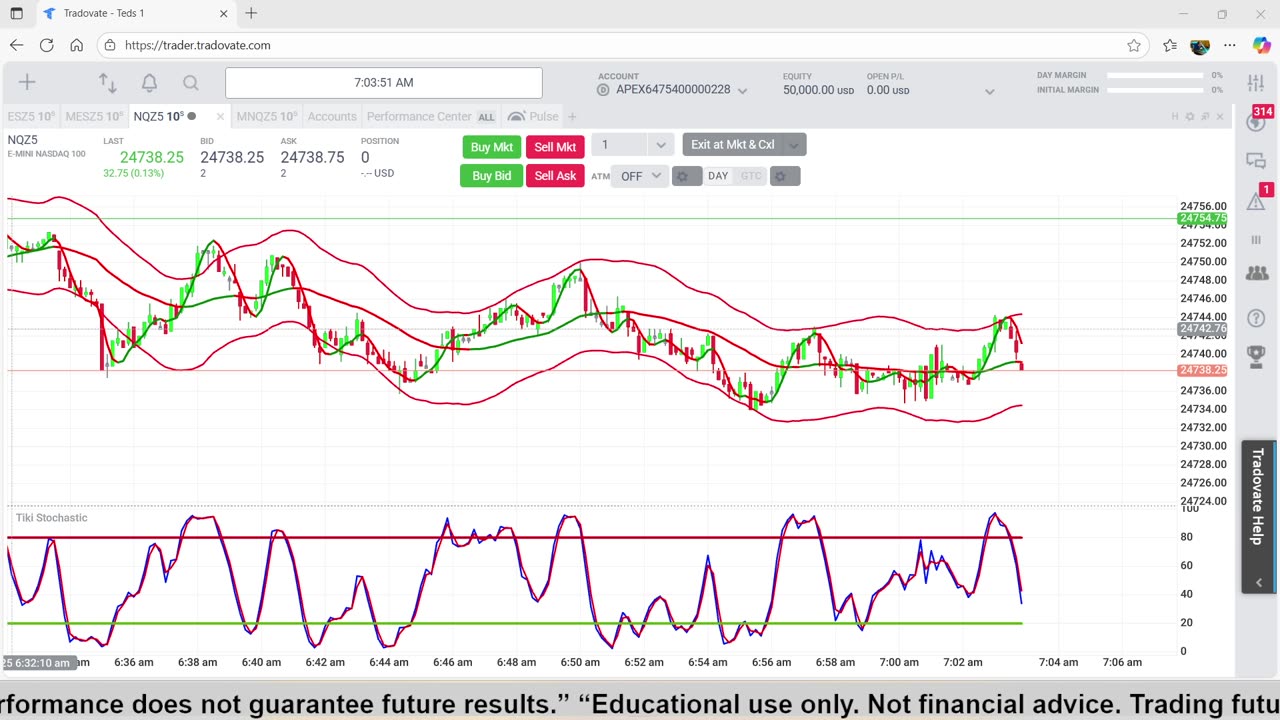Click the Initial Margin progress bar

point(1155,90)
